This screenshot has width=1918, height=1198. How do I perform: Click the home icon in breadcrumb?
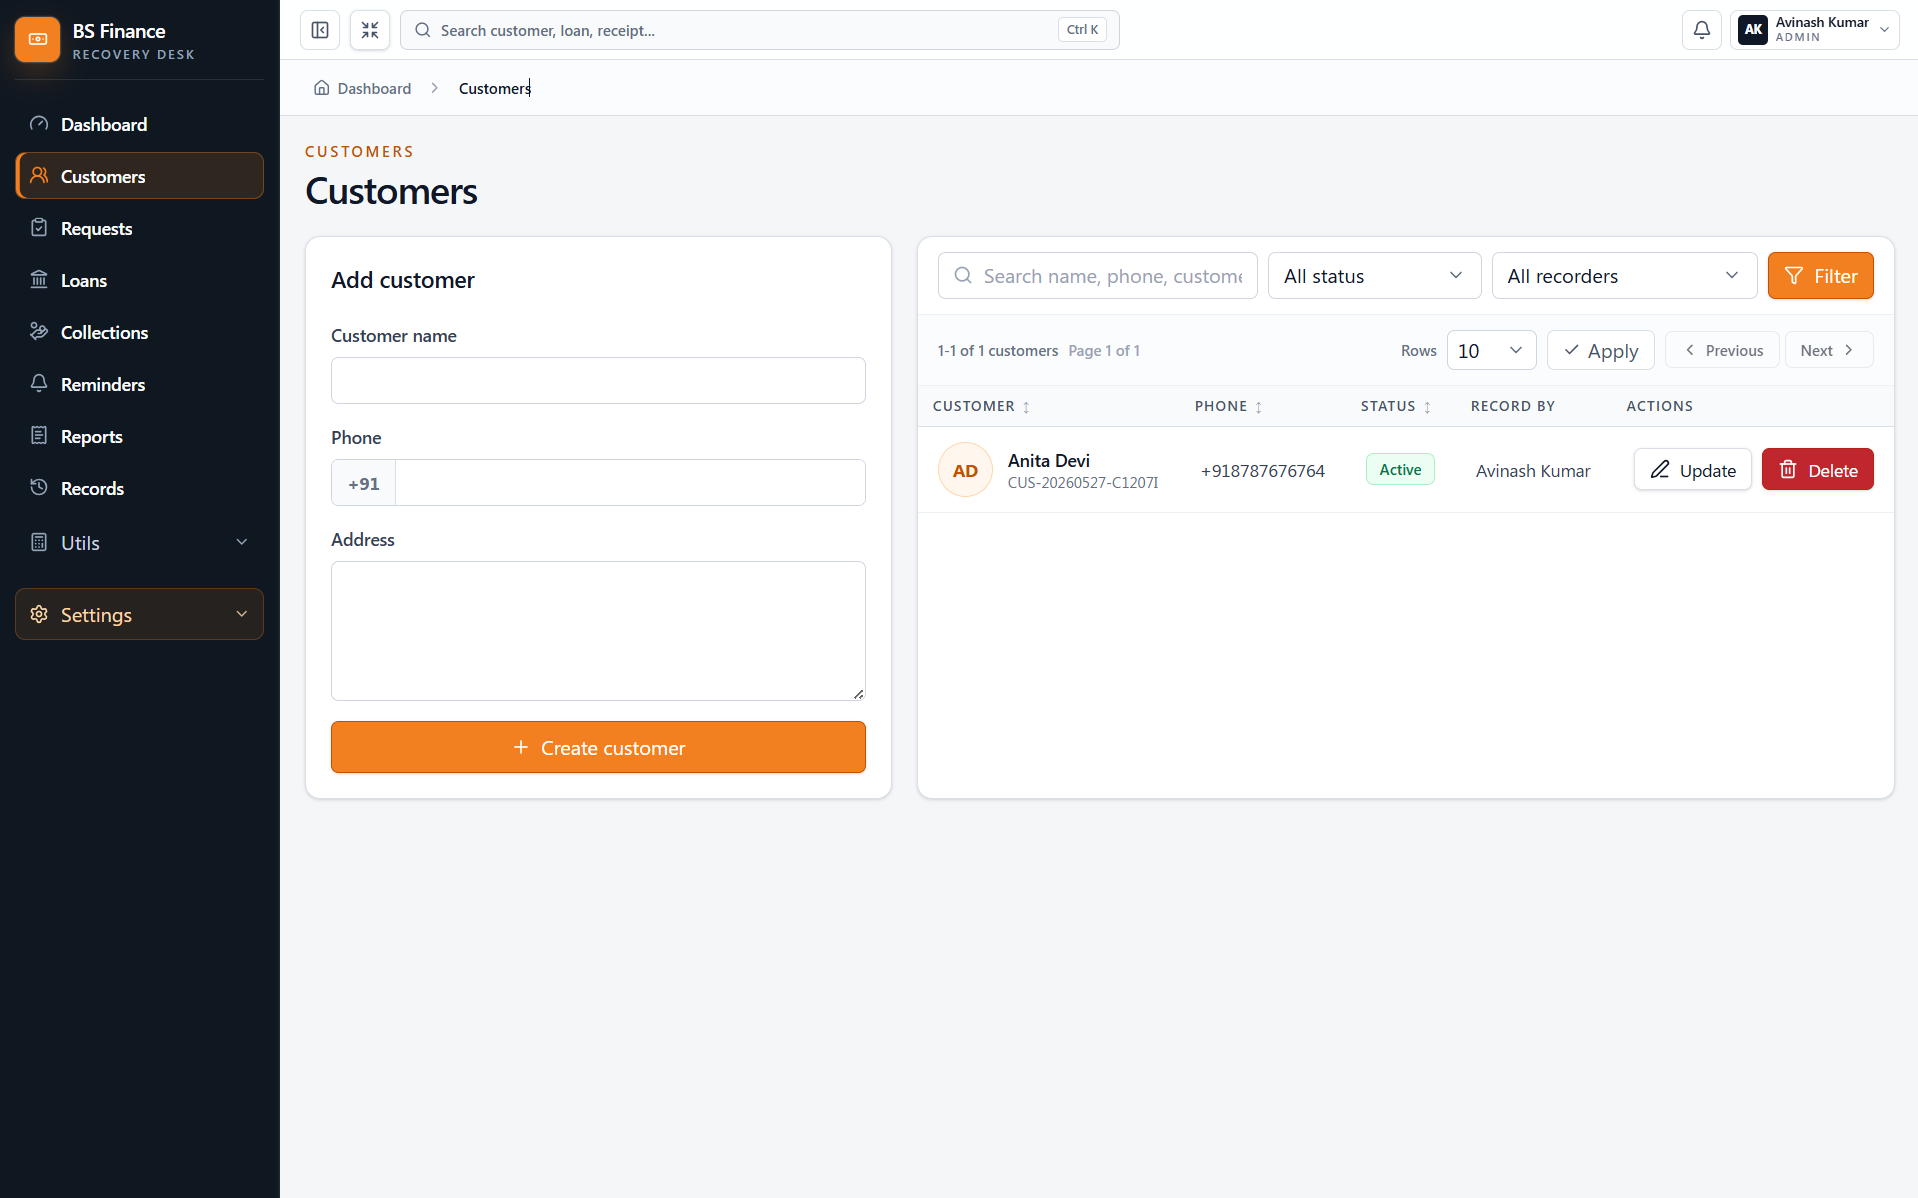click(322, 88)
